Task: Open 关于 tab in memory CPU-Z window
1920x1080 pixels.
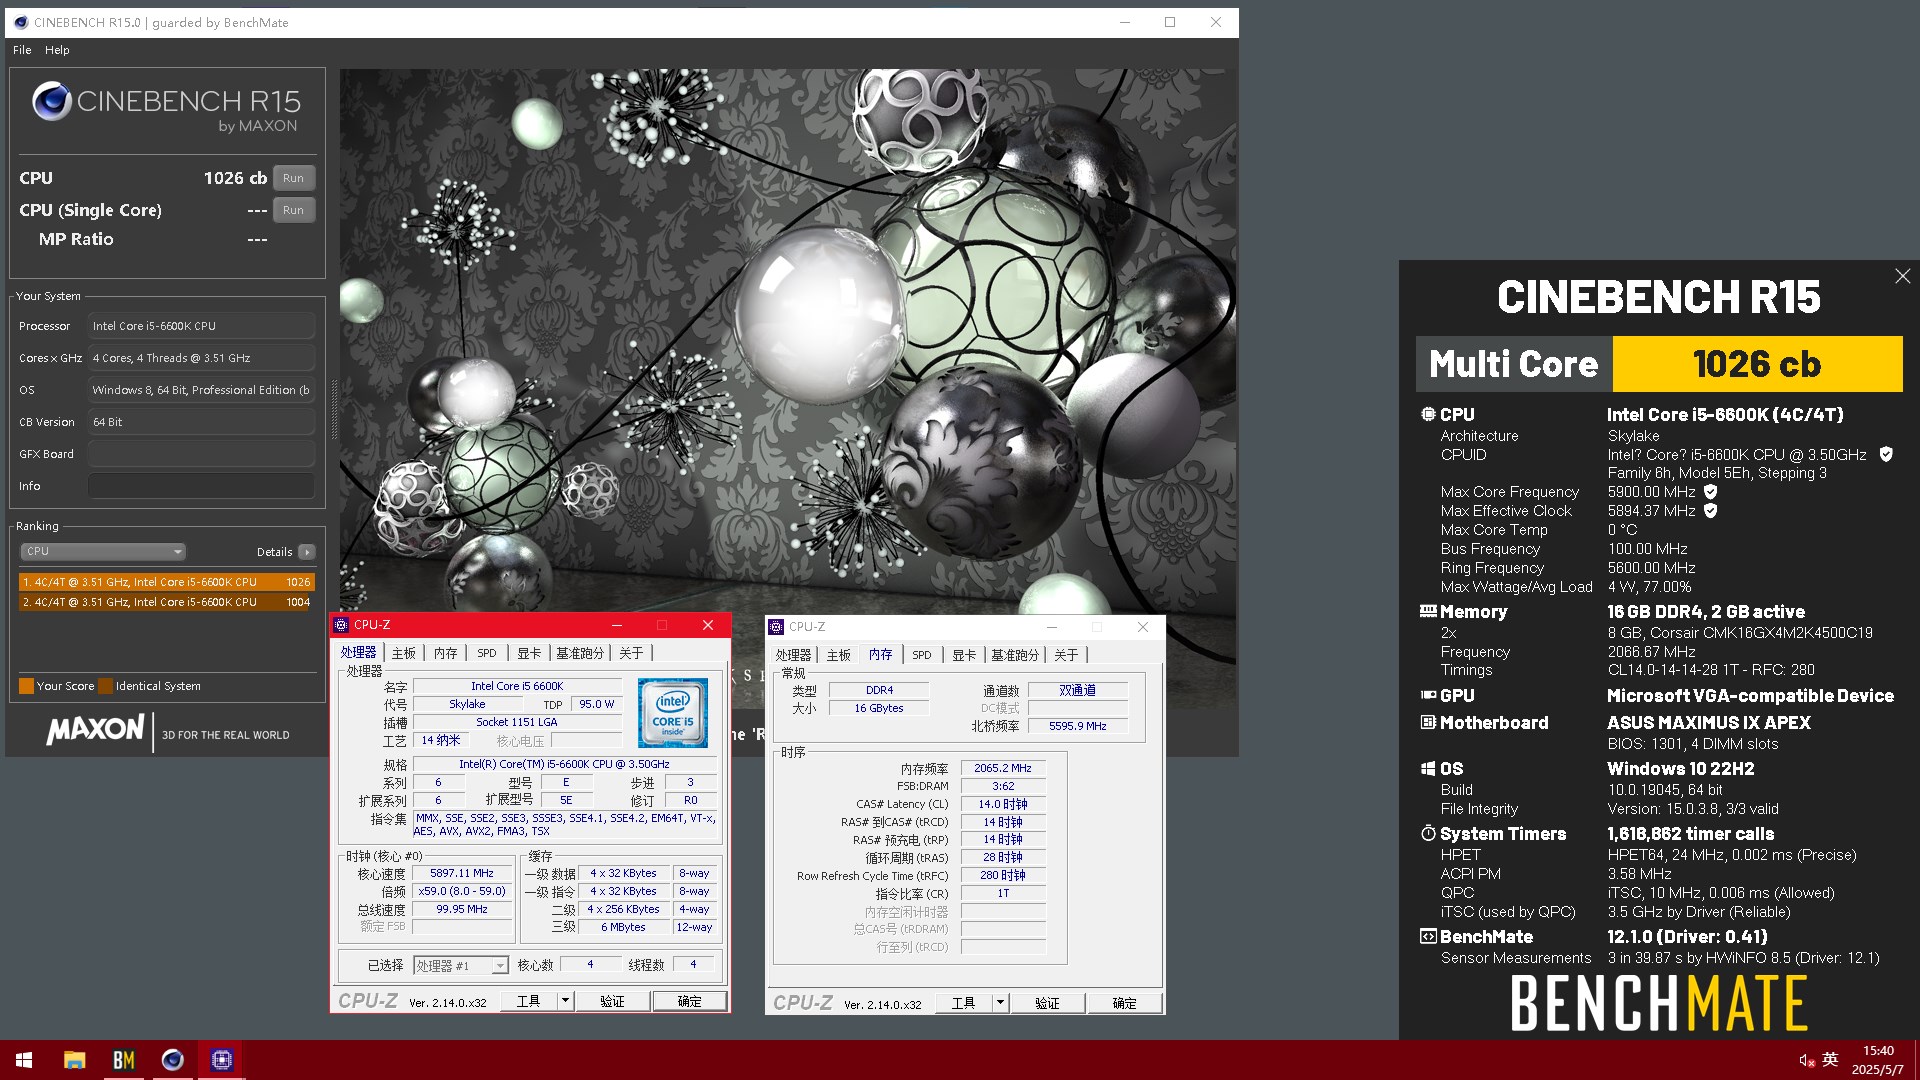Action: 1066,655
